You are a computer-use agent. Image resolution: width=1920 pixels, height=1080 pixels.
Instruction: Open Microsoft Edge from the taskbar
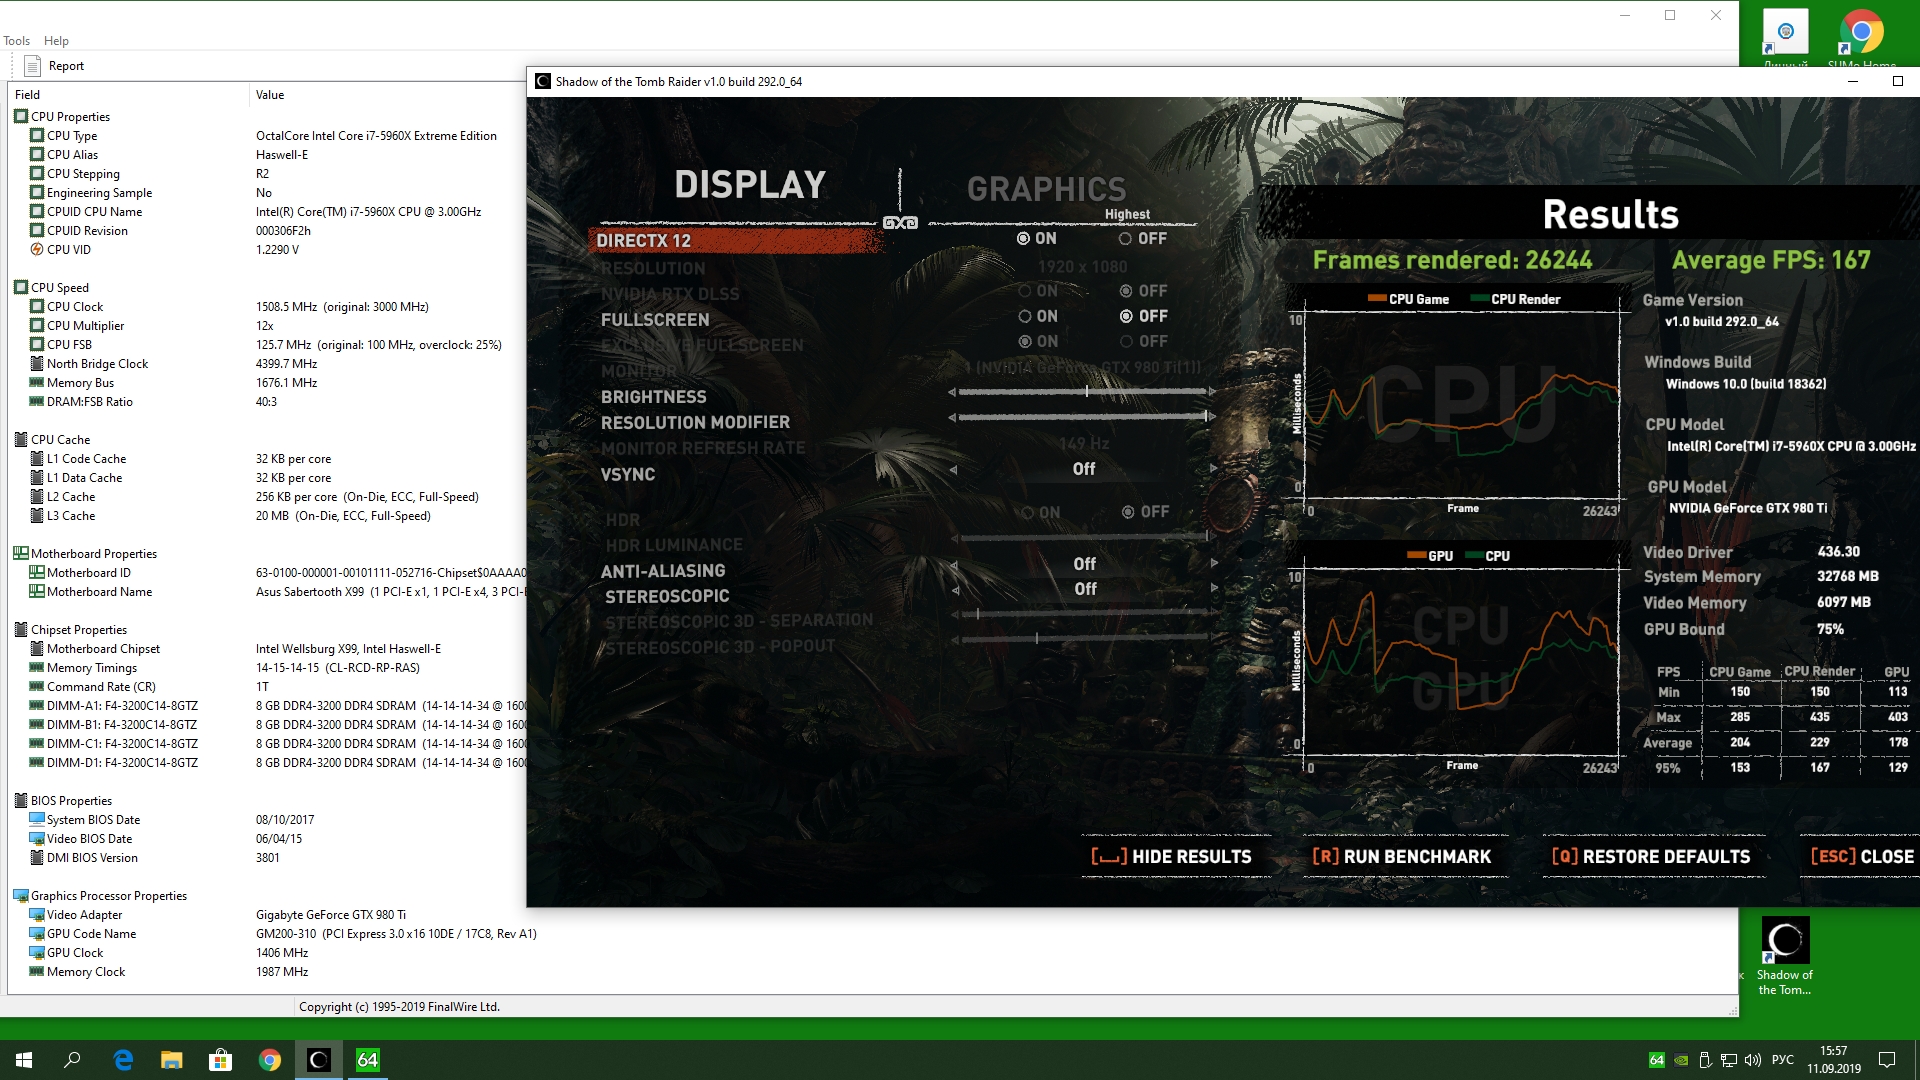click(x=123, y=1060)
